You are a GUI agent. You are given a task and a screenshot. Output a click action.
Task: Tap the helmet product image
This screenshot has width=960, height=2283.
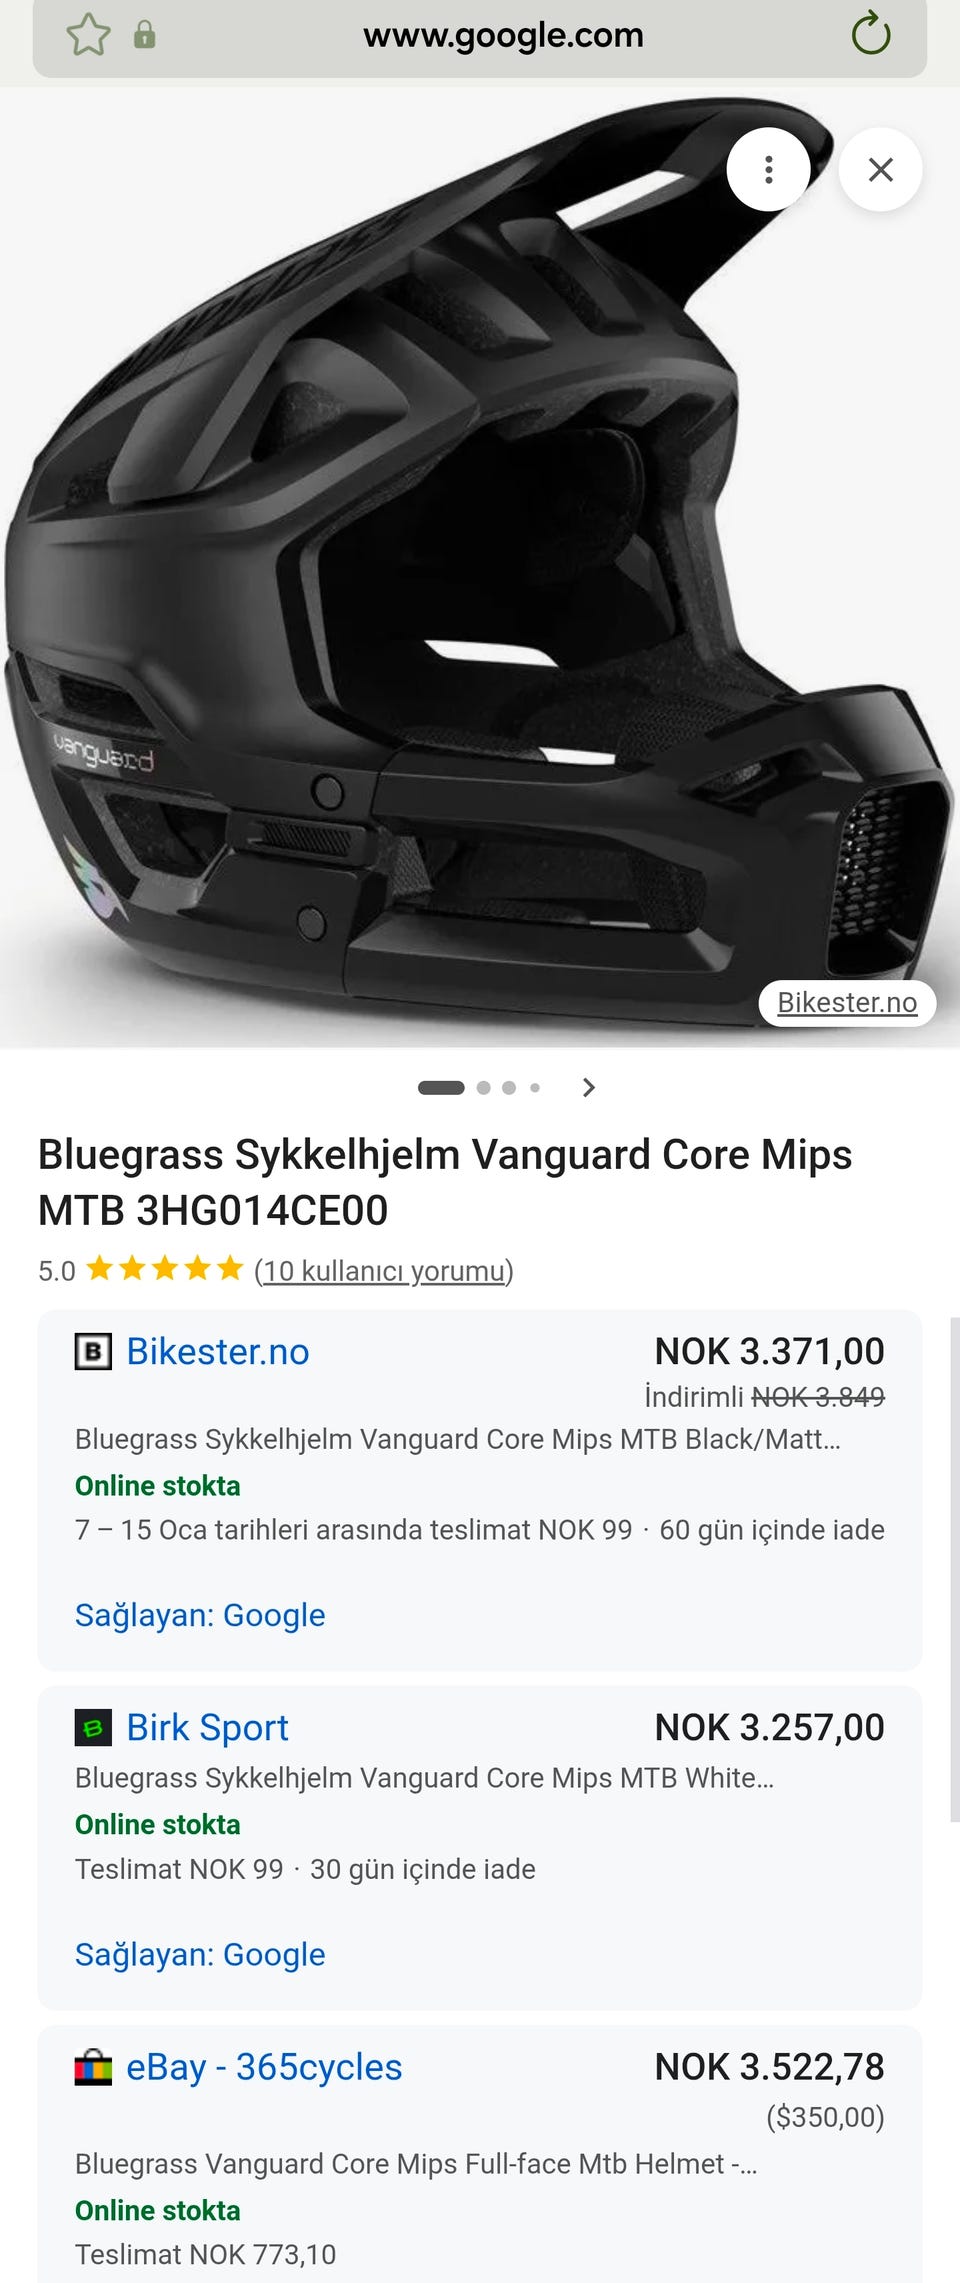pyautogui.click(x=480, y=568)
